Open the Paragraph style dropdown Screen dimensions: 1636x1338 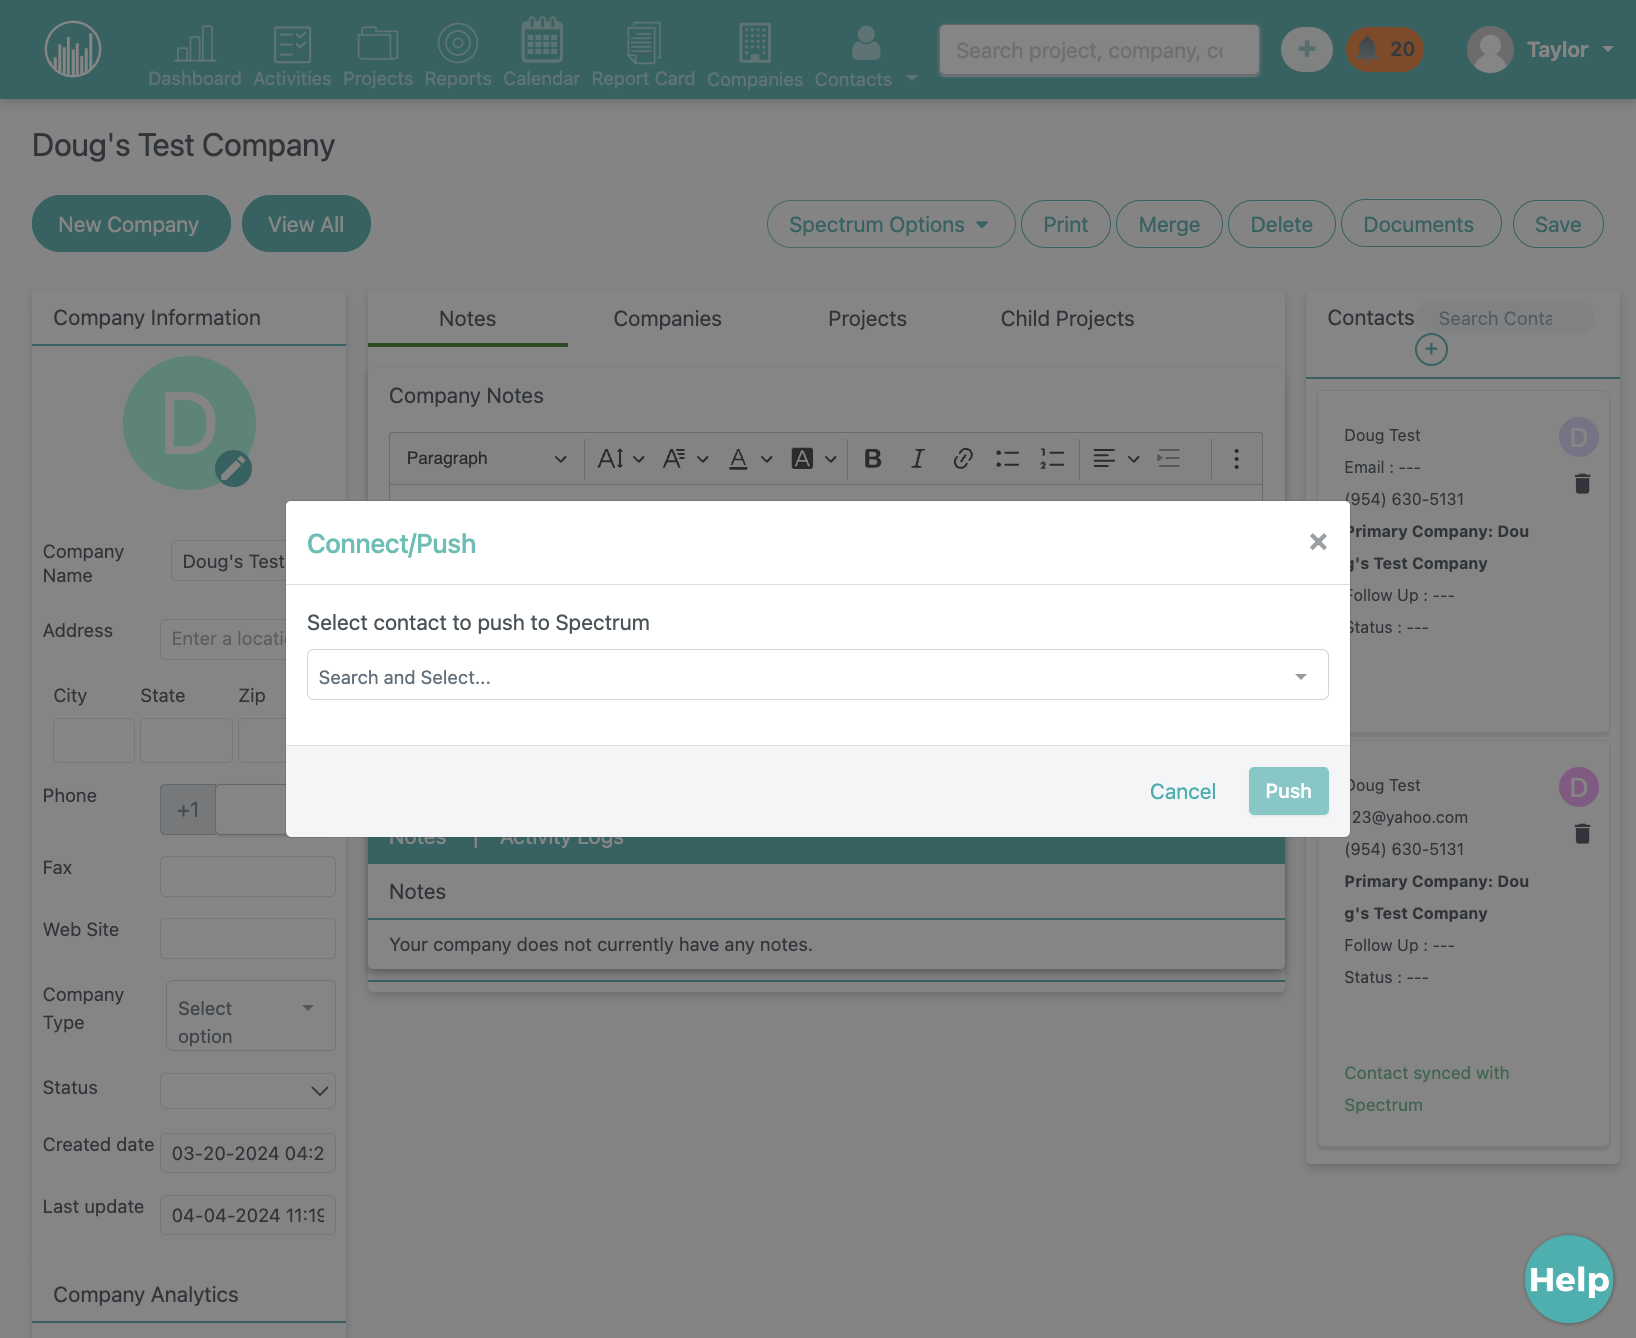[x=487, y=458]
